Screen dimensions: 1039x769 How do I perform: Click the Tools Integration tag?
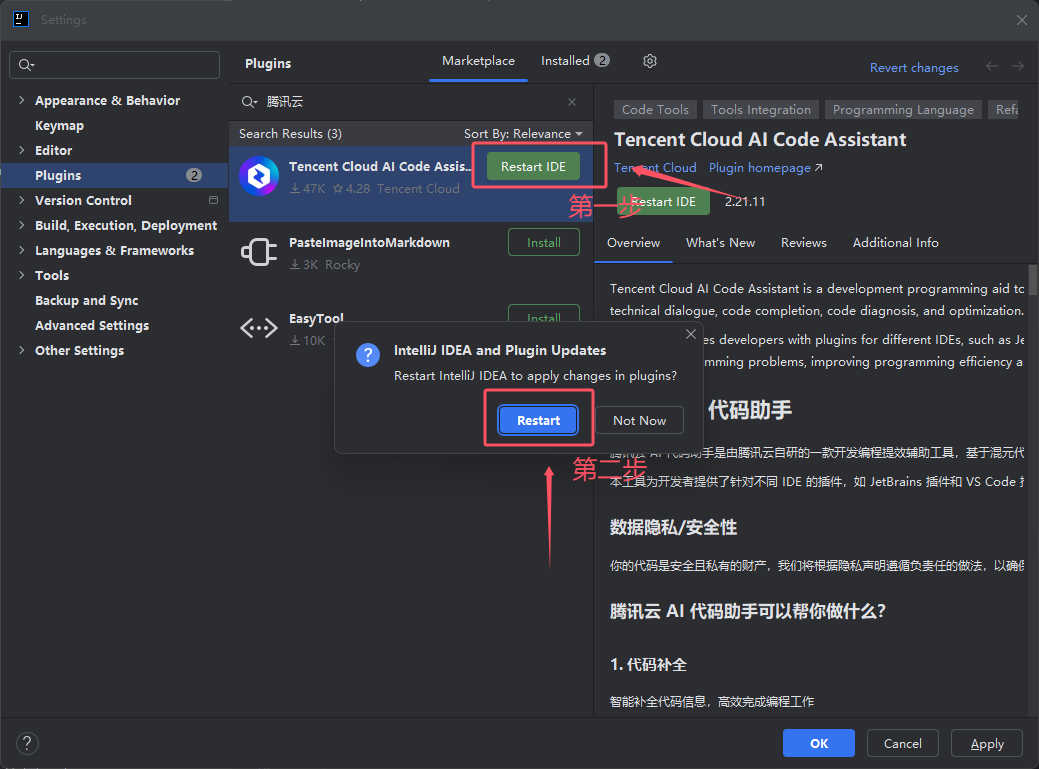coord(761,110)
